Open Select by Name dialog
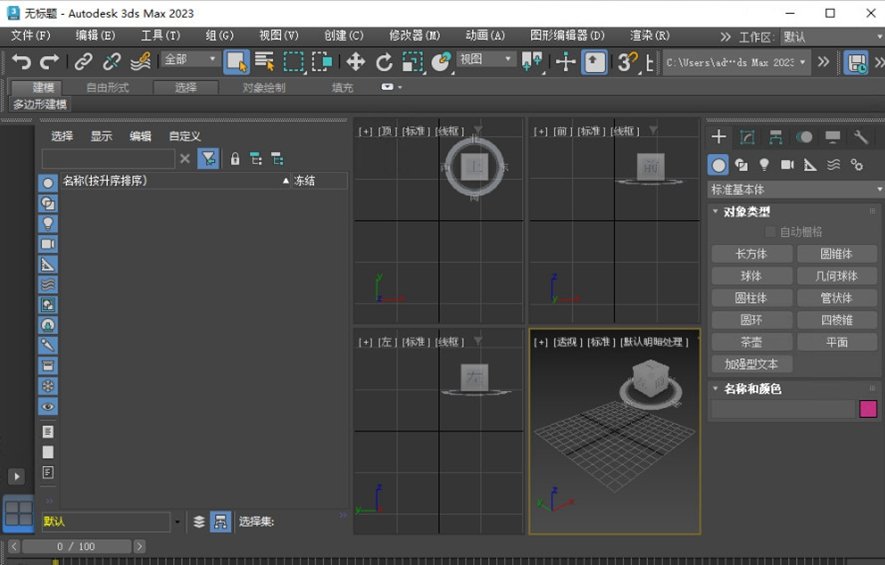The width and height of the screenshot is (885, 565). tap(264, 62)
